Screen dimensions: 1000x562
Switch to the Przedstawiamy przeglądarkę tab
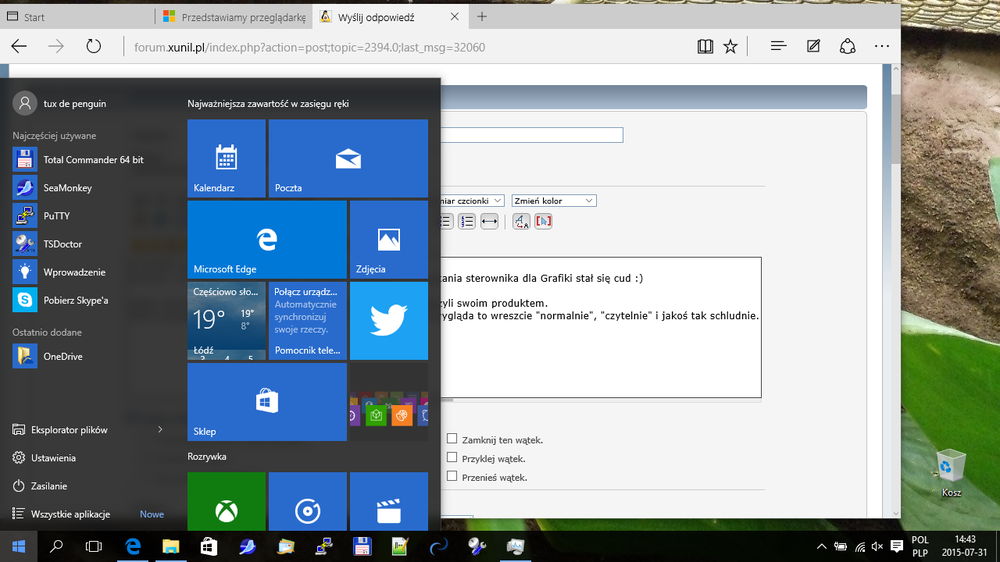(x=234, y=17)
